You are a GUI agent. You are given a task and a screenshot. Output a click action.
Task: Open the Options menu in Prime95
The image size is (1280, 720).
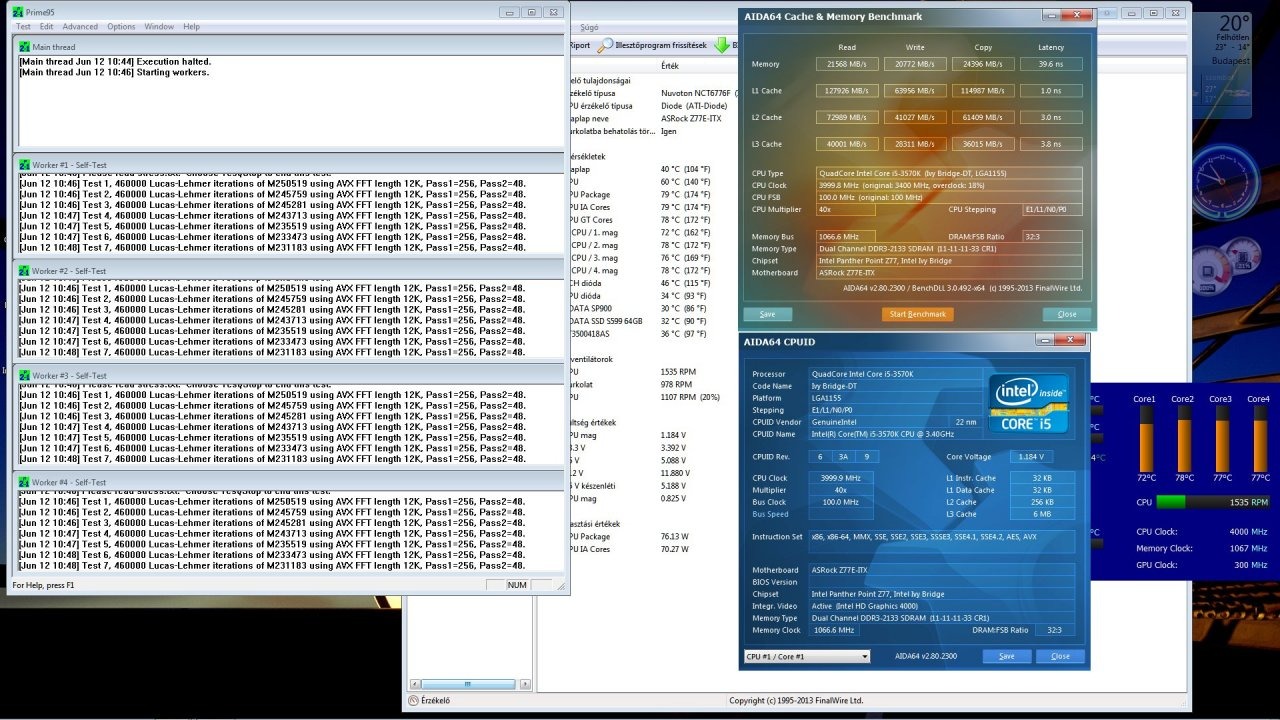pos(121,27)
